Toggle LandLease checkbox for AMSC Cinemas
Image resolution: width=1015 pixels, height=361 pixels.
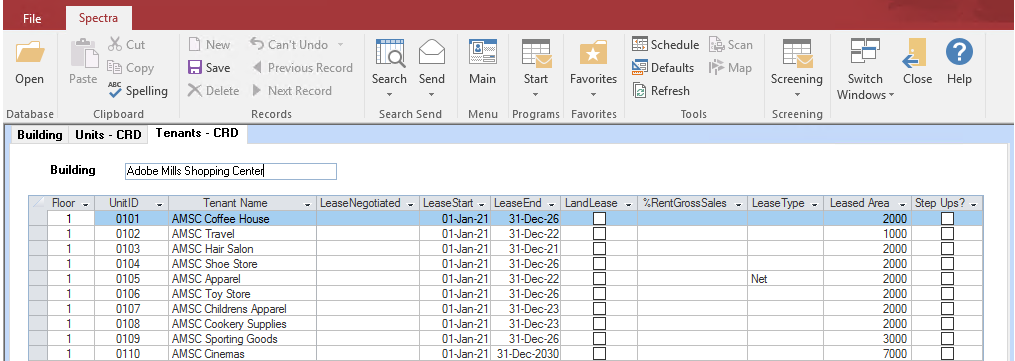click(599, 353)
